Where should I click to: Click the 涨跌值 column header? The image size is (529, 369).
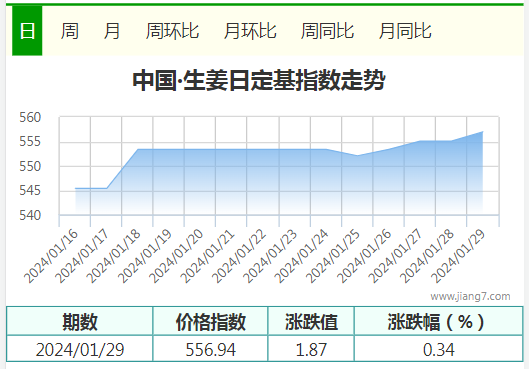(x=311, y=321)
